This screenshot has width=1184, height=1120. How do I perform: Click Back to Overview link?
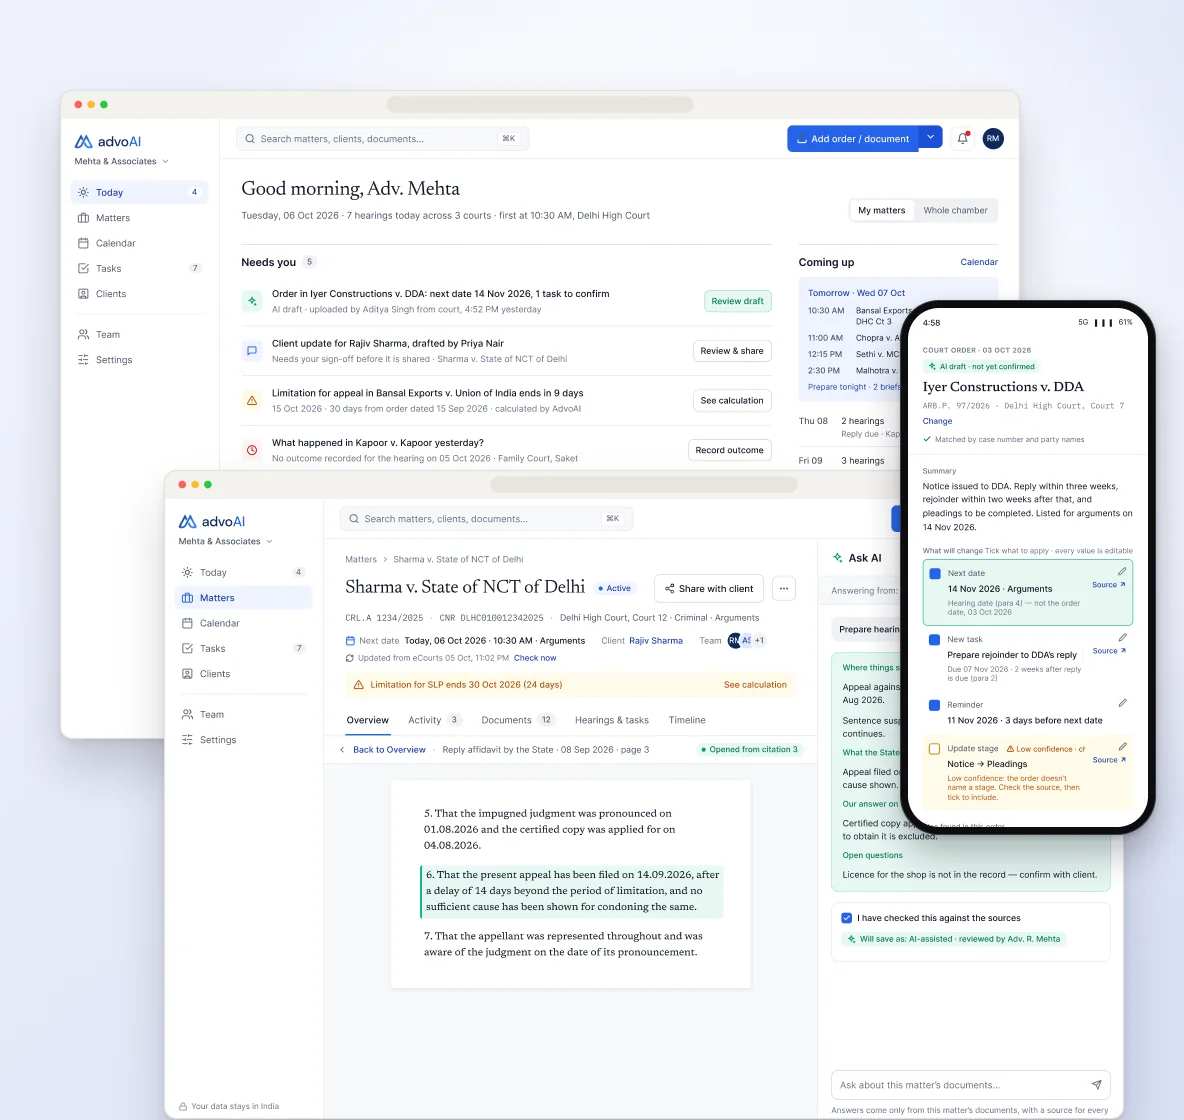click(x=383, y=749)
